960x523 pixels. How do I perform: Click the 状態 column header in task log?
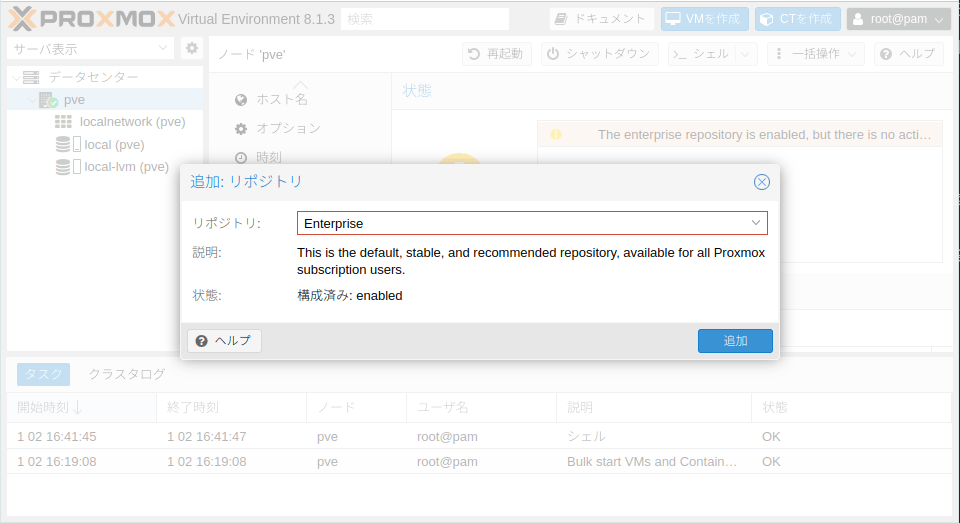coord(852,407)
